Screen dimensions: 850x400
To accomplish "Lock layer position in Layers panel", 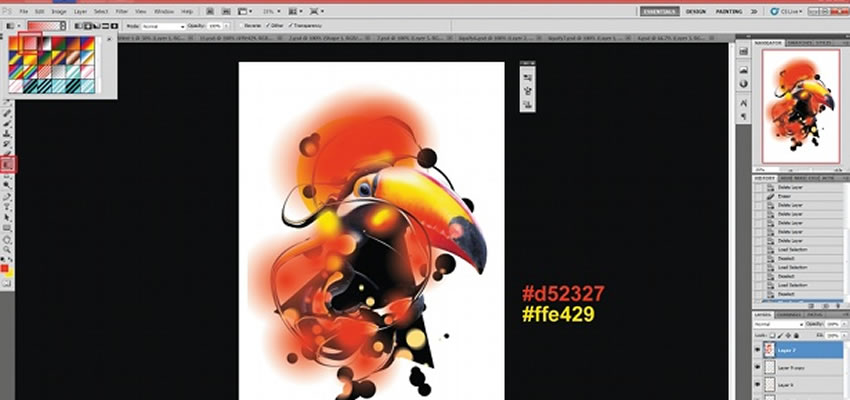I will click(786, 336).
